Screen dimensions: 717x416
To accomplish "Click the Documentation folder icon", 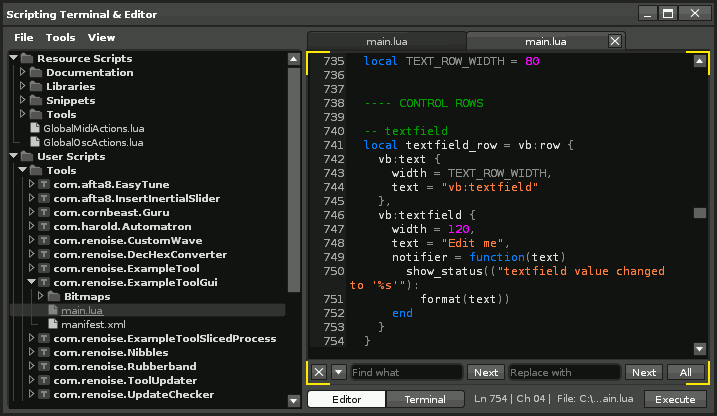I will tap(36, 72).
